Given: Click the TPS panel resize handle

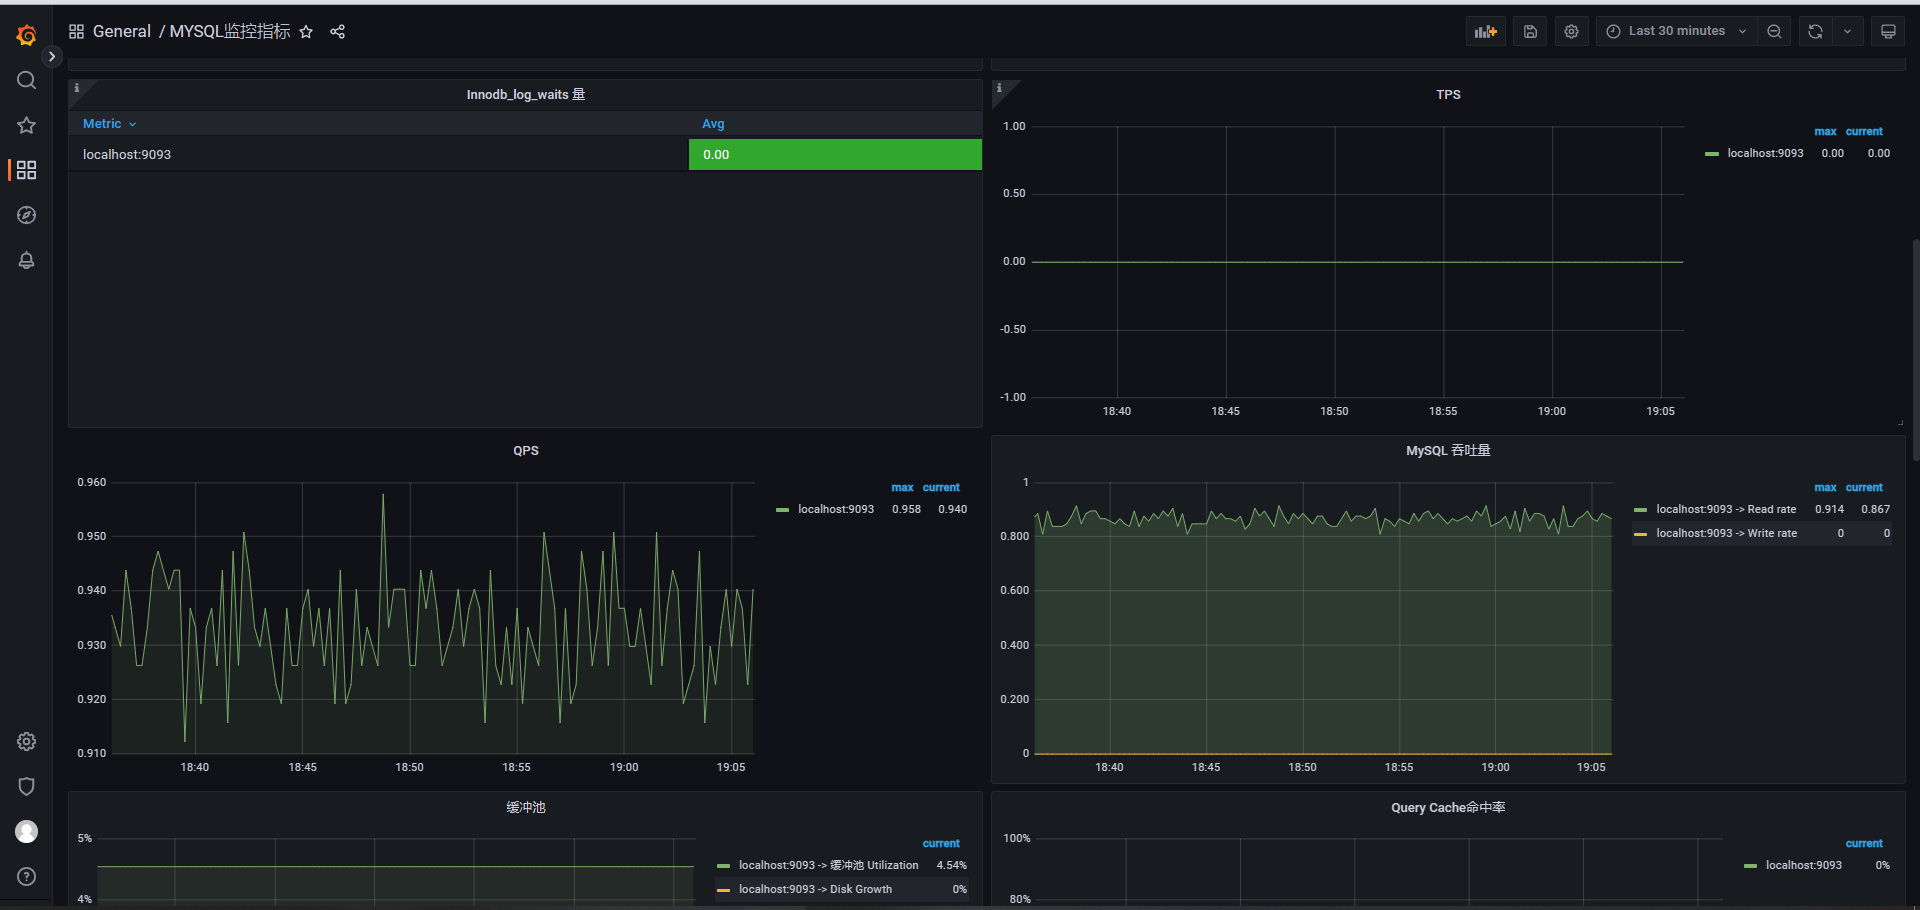Looking at the screenshot, I should pos(1900,423).
